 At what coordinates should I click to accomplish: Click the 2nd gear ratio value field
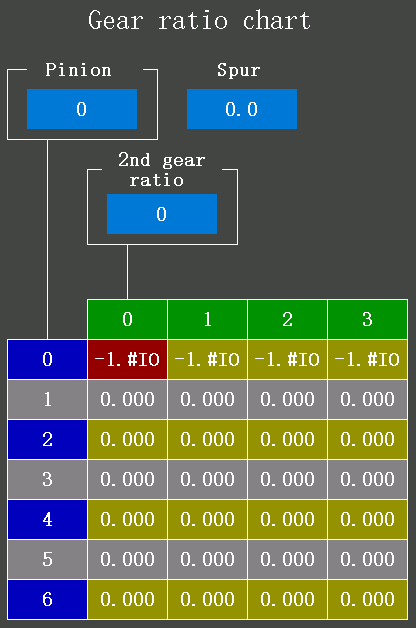162,214
